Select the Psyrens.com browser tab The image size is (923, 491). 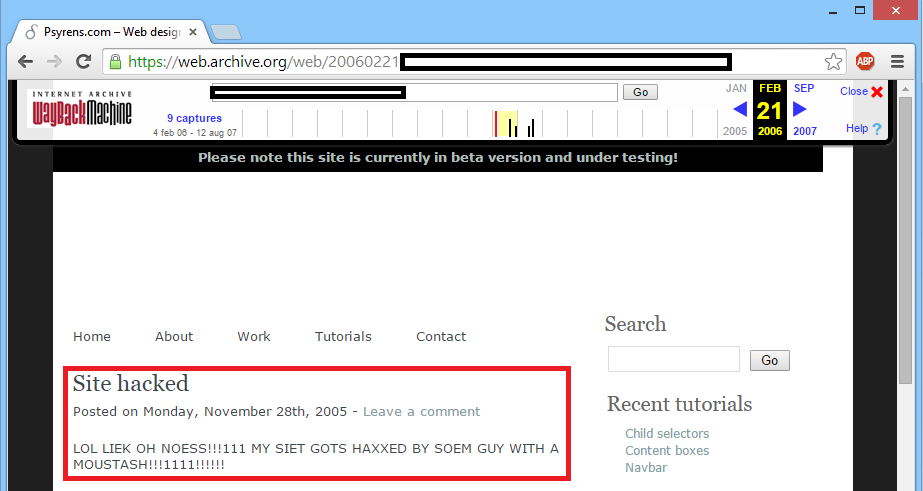112,32
